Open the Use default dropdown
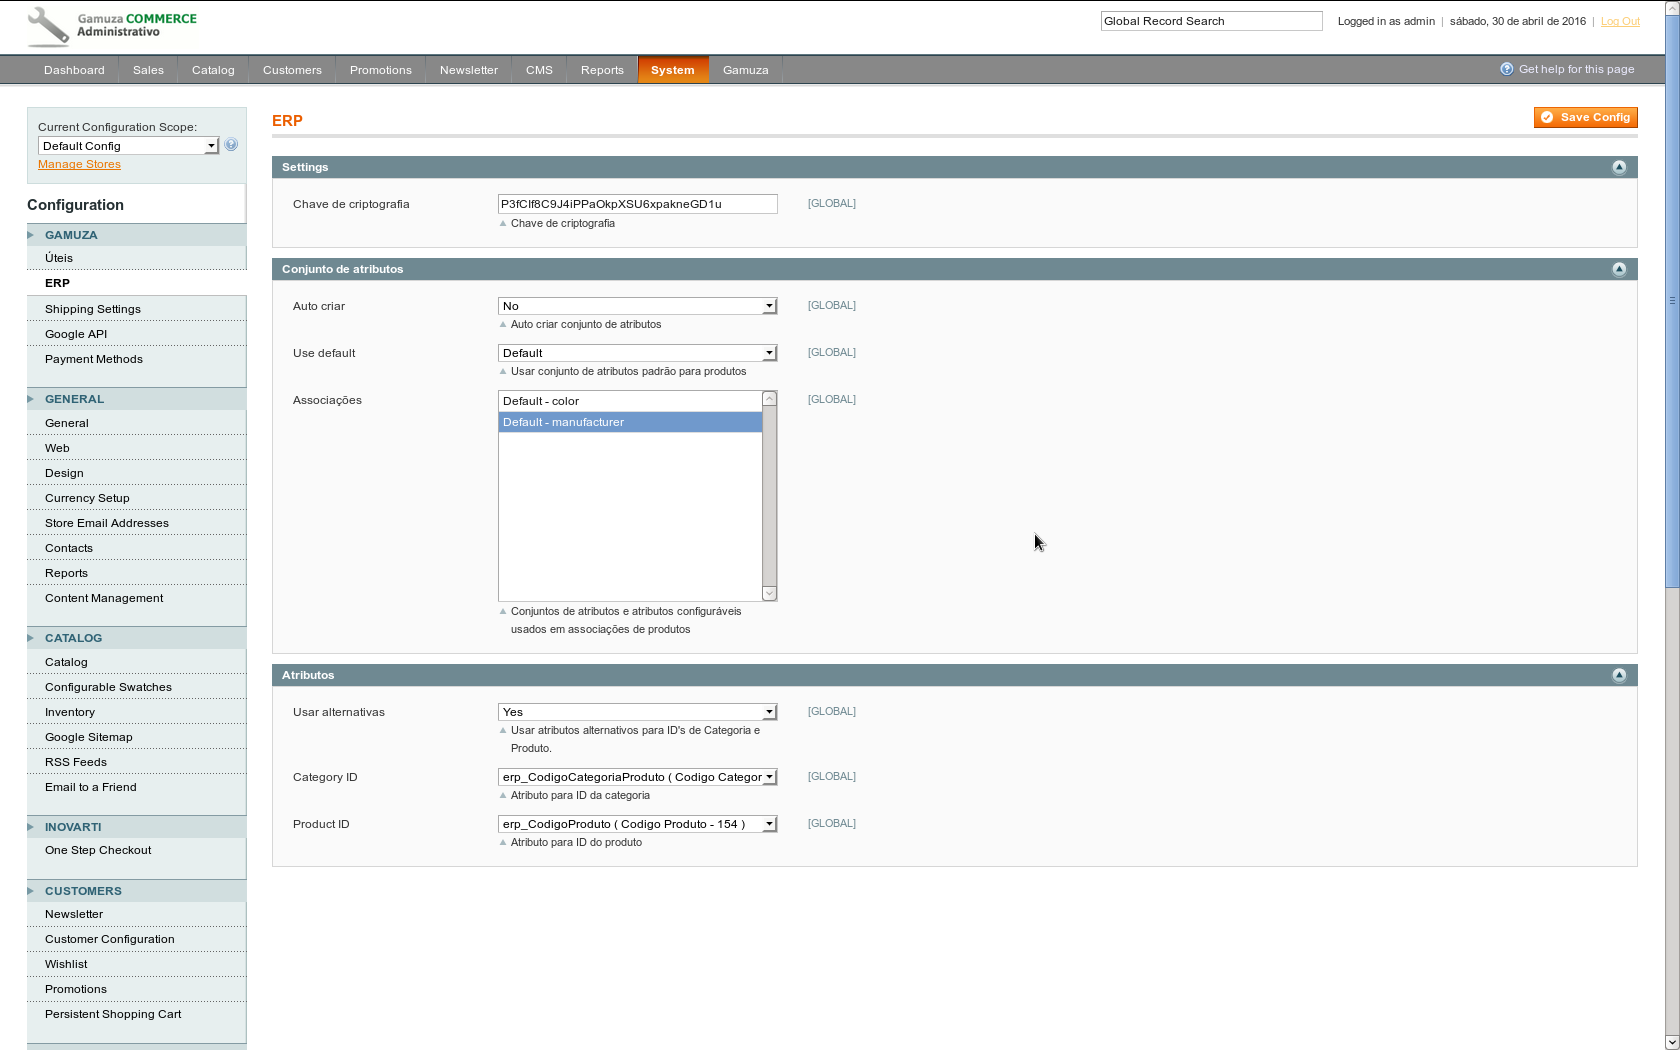1680x1050 pixels. [637, 353]
